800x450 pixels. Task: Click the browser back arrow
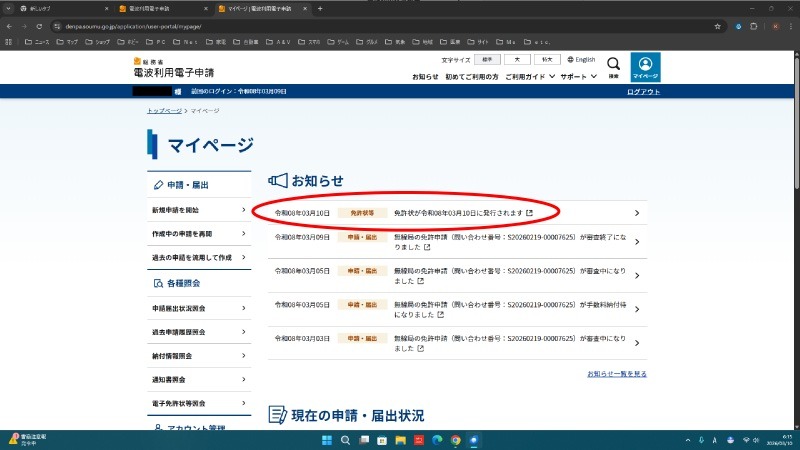[x=10, y=25]
